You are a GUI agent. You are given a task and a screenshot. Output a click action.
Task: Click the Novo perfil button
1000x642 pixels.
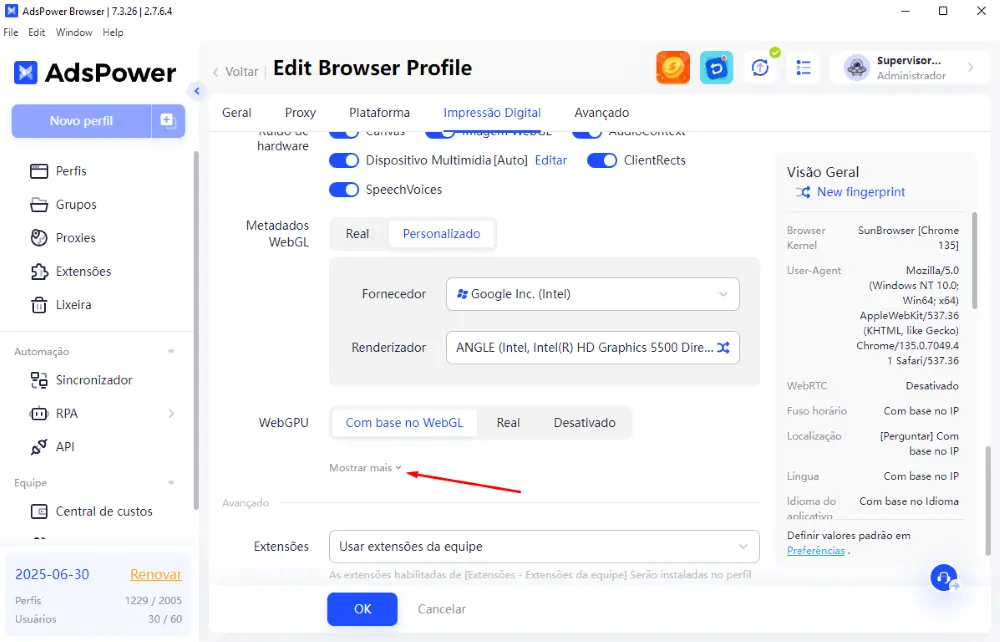tap(81, 121)
